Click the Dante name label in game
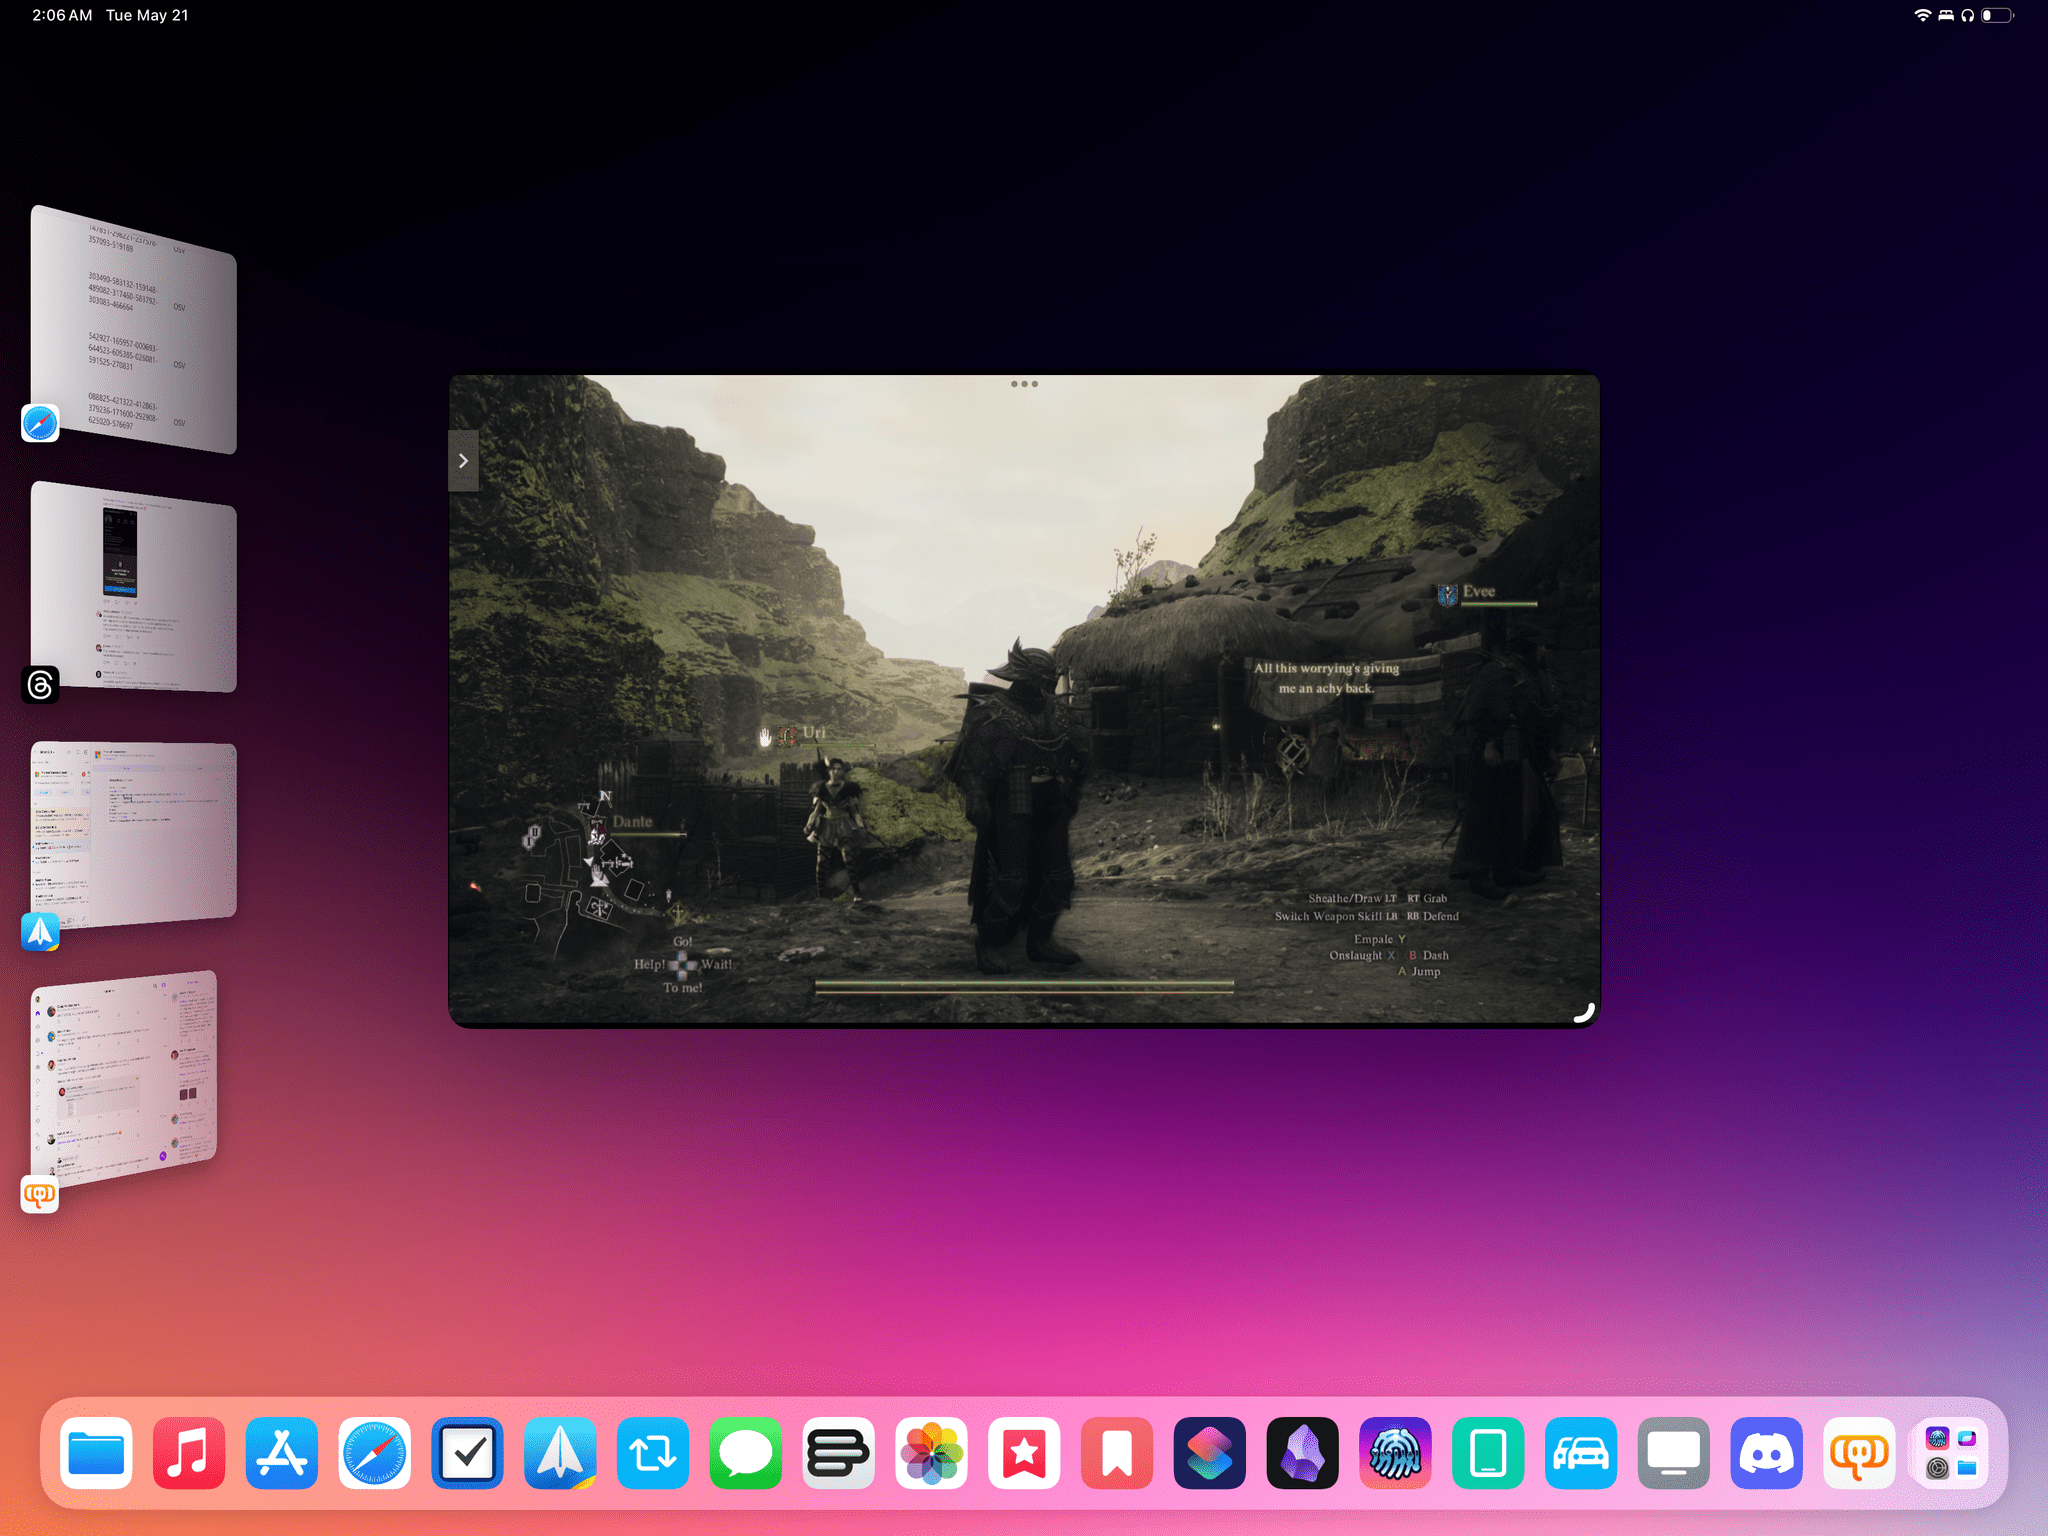Image resolution: width=2048 pixels, height=1536 pixels. [x=632, y=822]
